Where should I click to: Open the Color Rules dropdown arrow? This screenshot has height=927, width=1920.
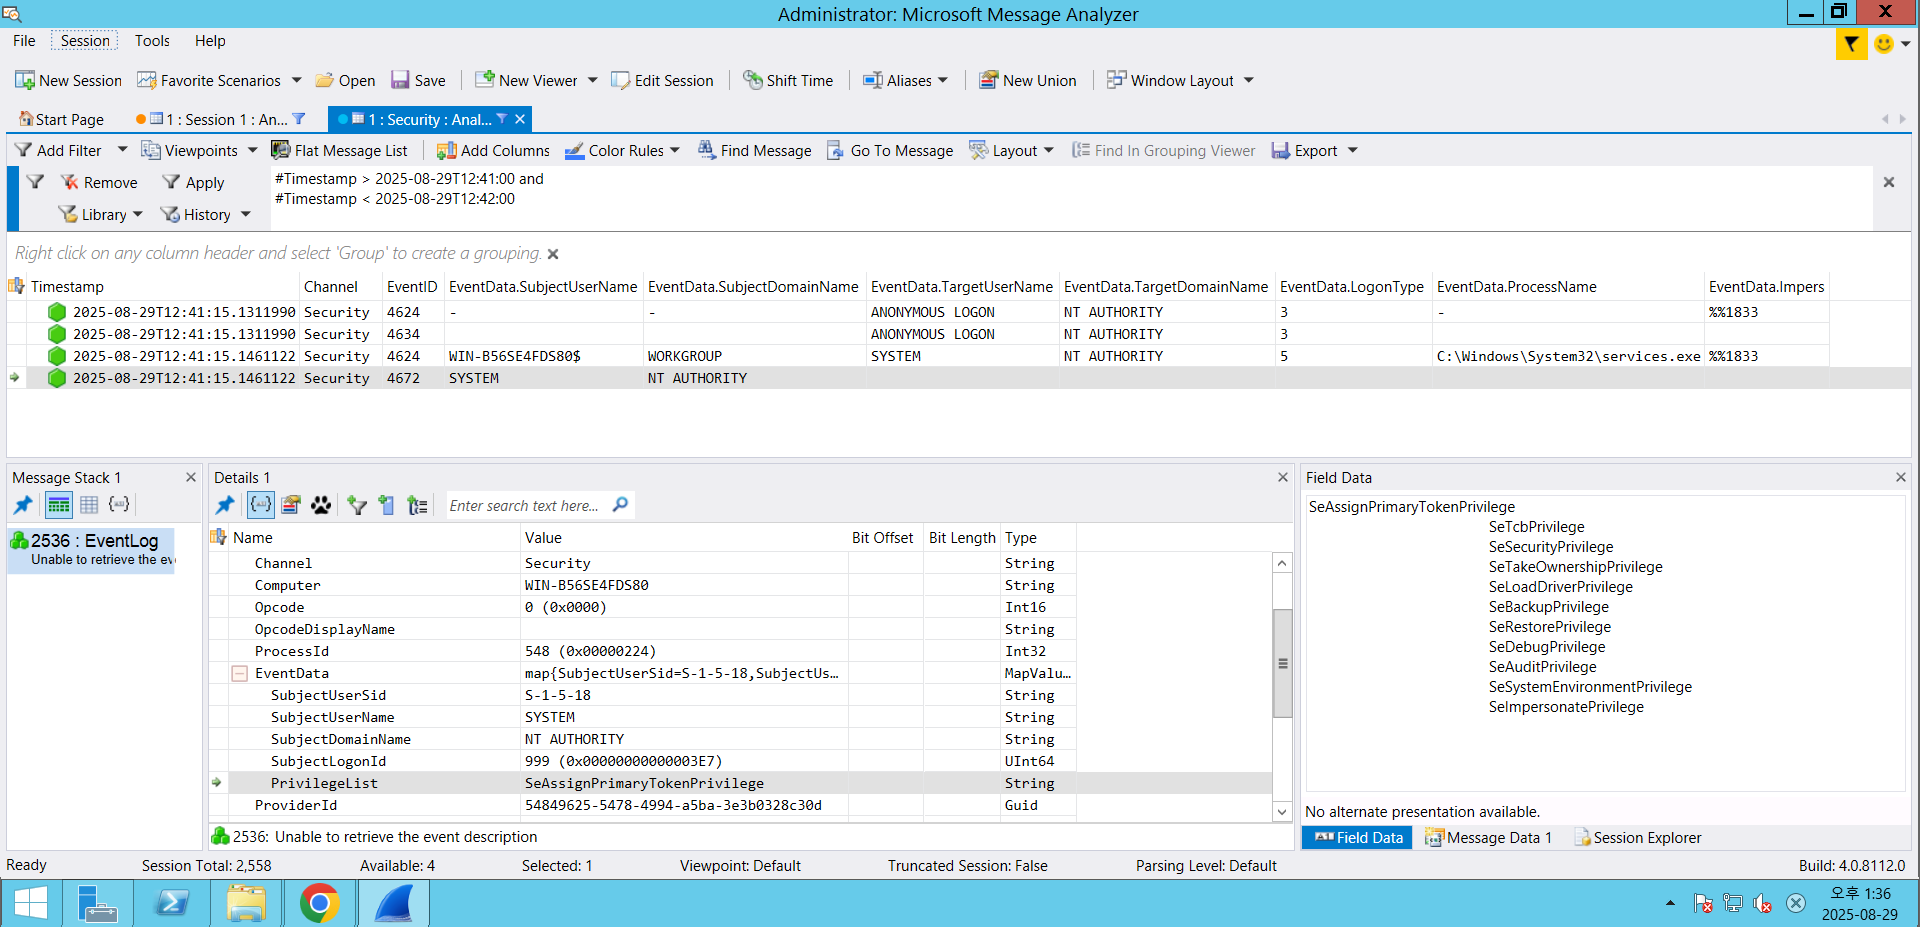click(x=675, y=150)
